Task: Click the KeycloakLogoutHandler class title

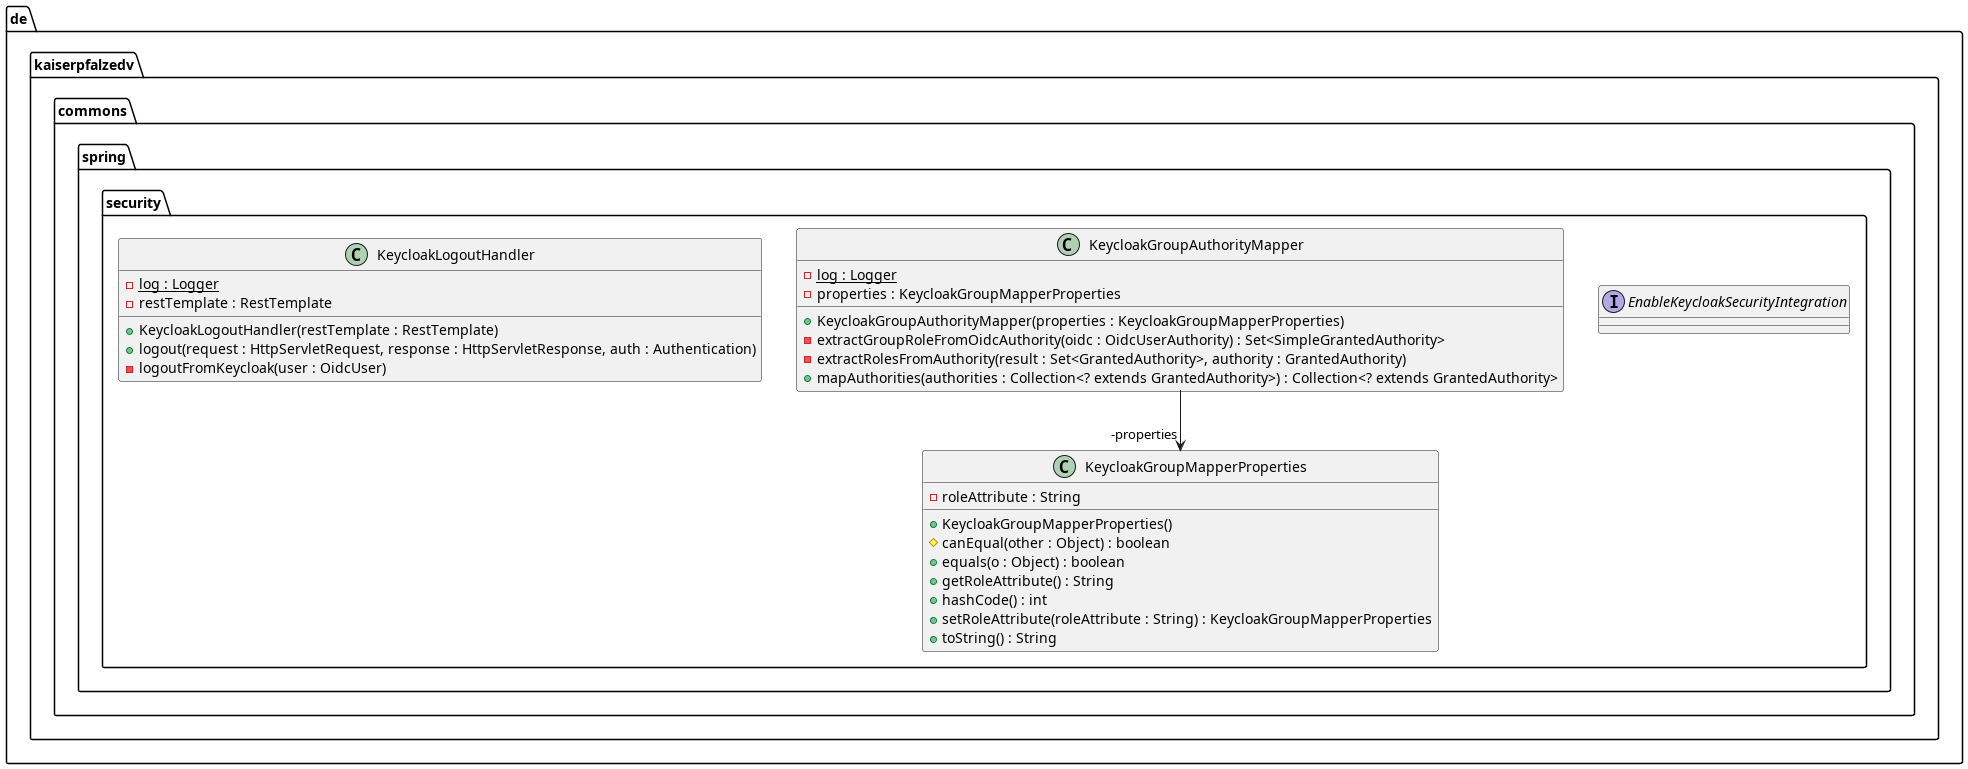Action: [456, 255]
